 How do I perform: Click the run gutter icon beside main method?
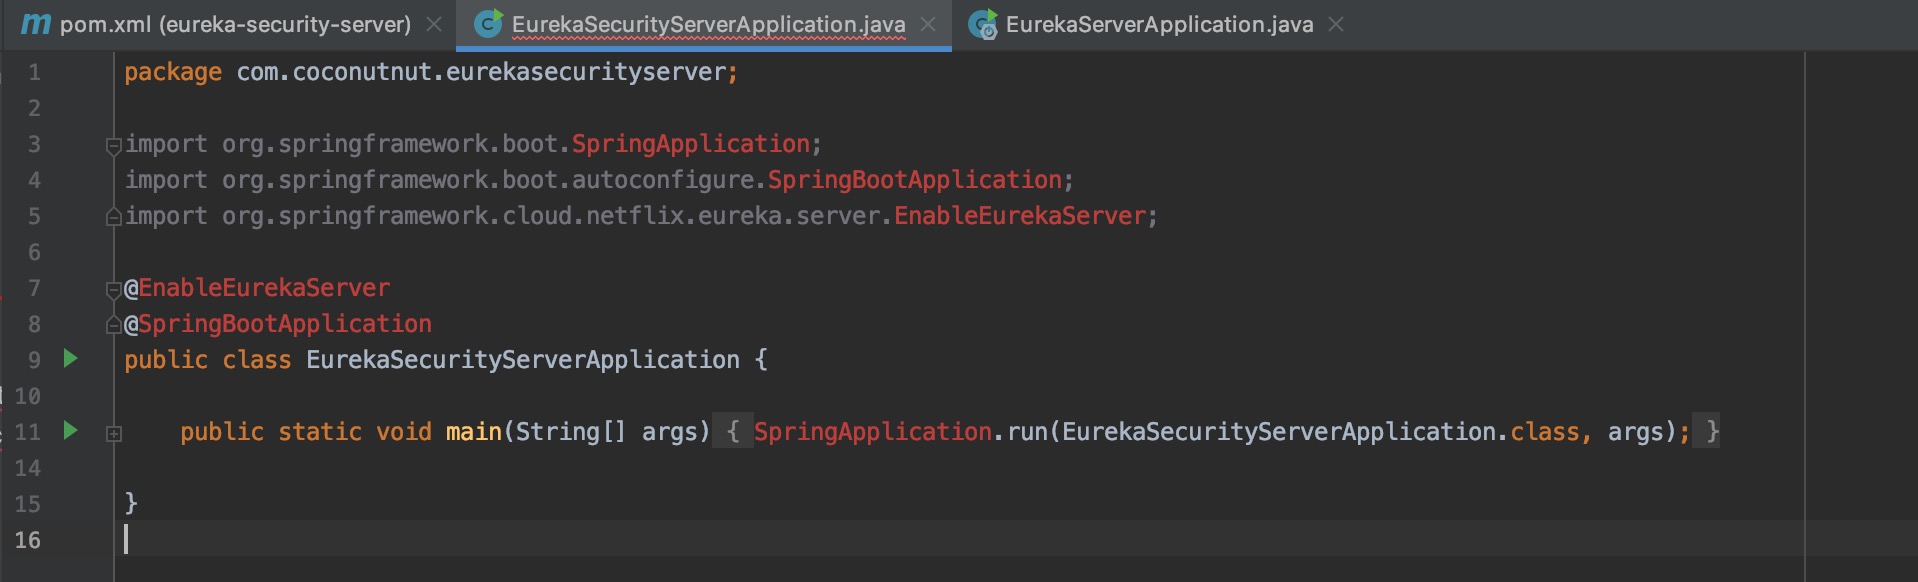tap(70, 430)
